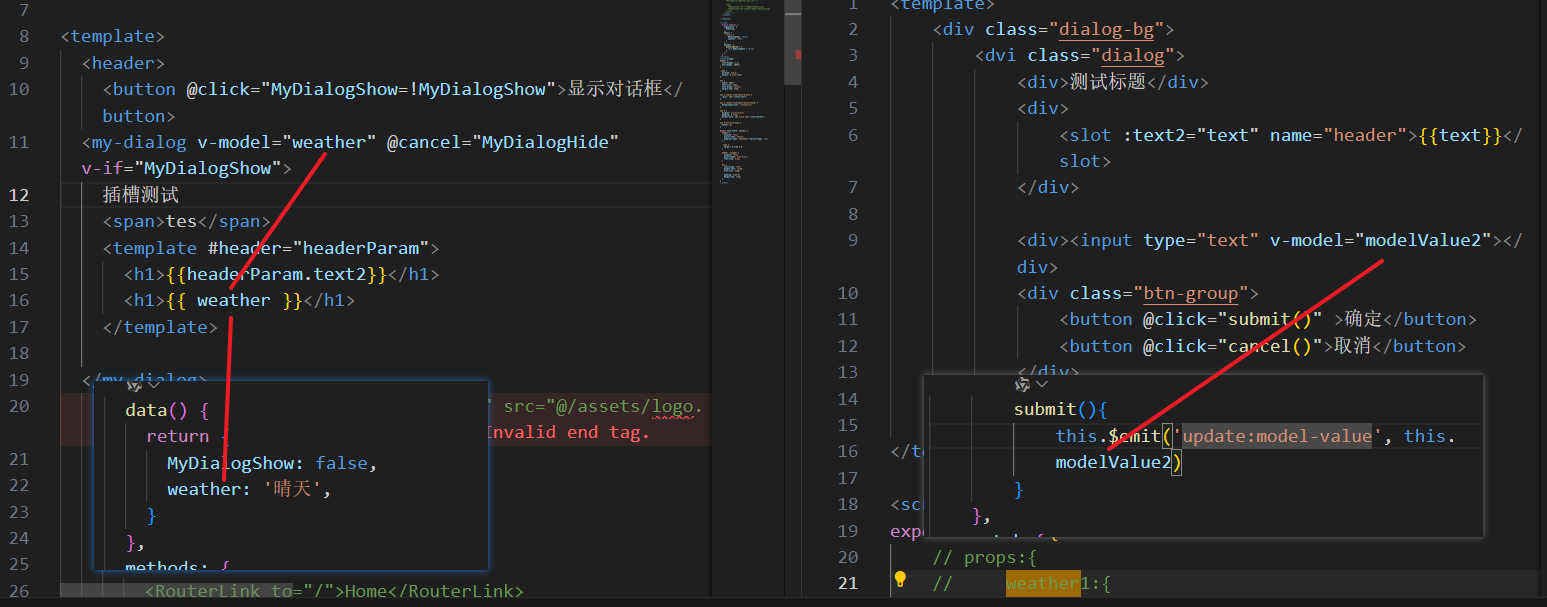The image size is (1547, 607).
Task: Click '显示对话框' button label text
Action: coord(615,89)
